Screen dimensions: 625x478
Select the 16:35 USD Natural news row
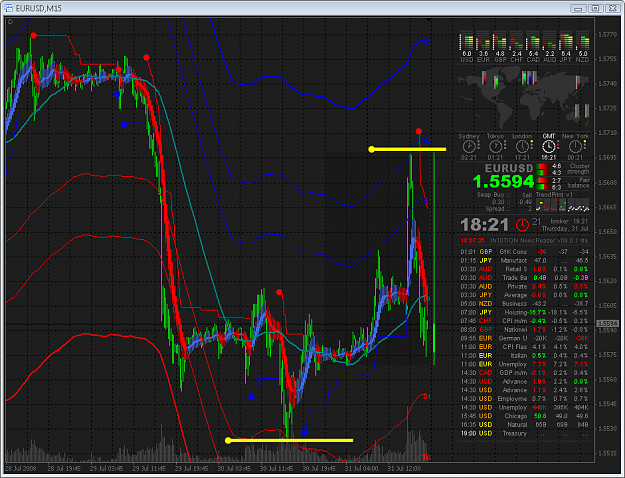(x=524, y=425)
